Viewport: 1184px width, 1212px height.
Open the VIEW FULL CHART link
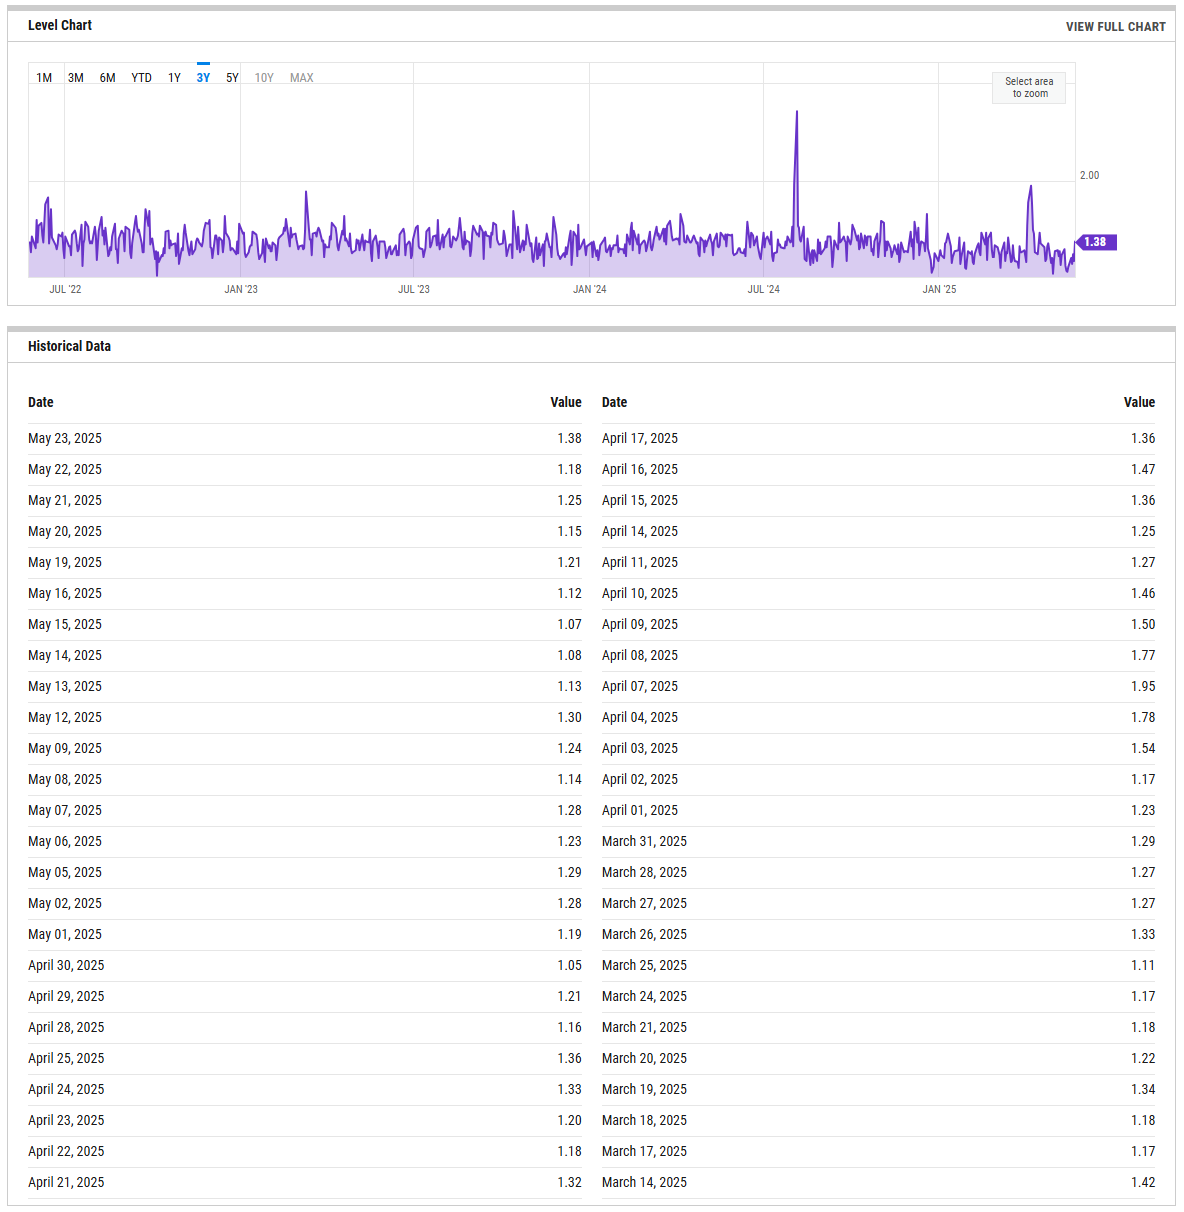(x=1116, y=27)
